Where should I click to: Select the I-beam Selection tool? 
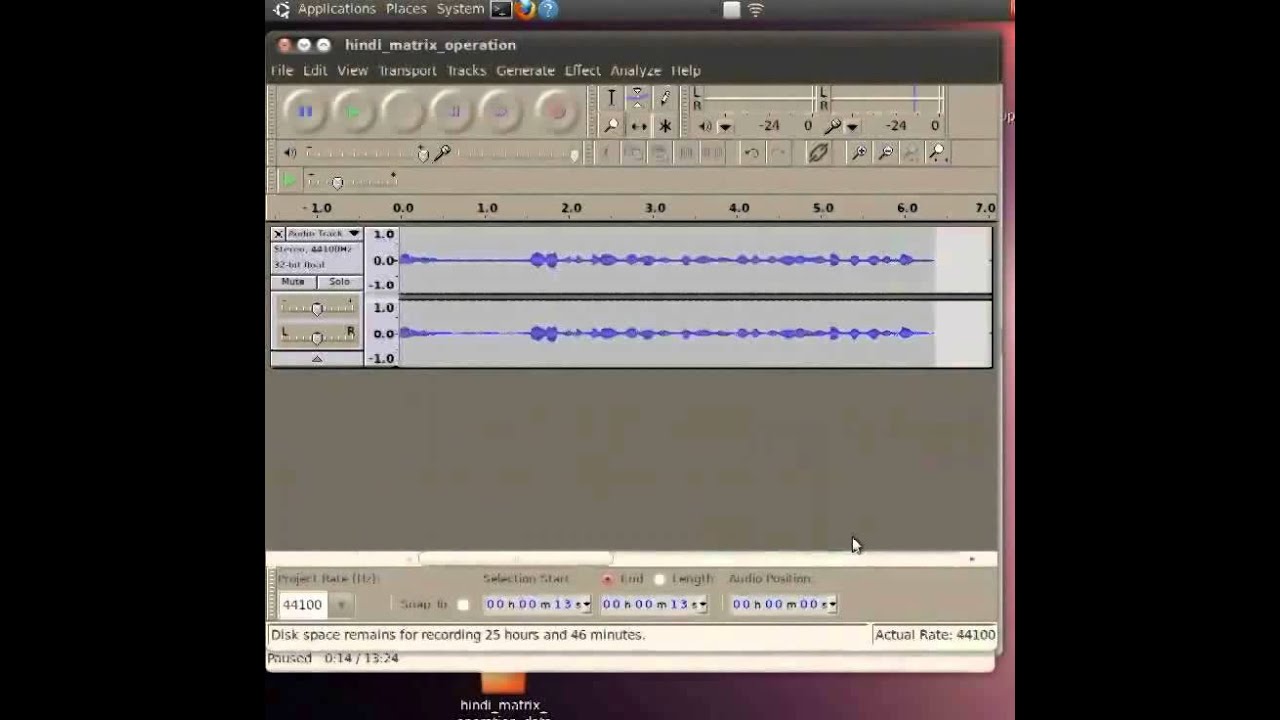(x=611, y=98)
